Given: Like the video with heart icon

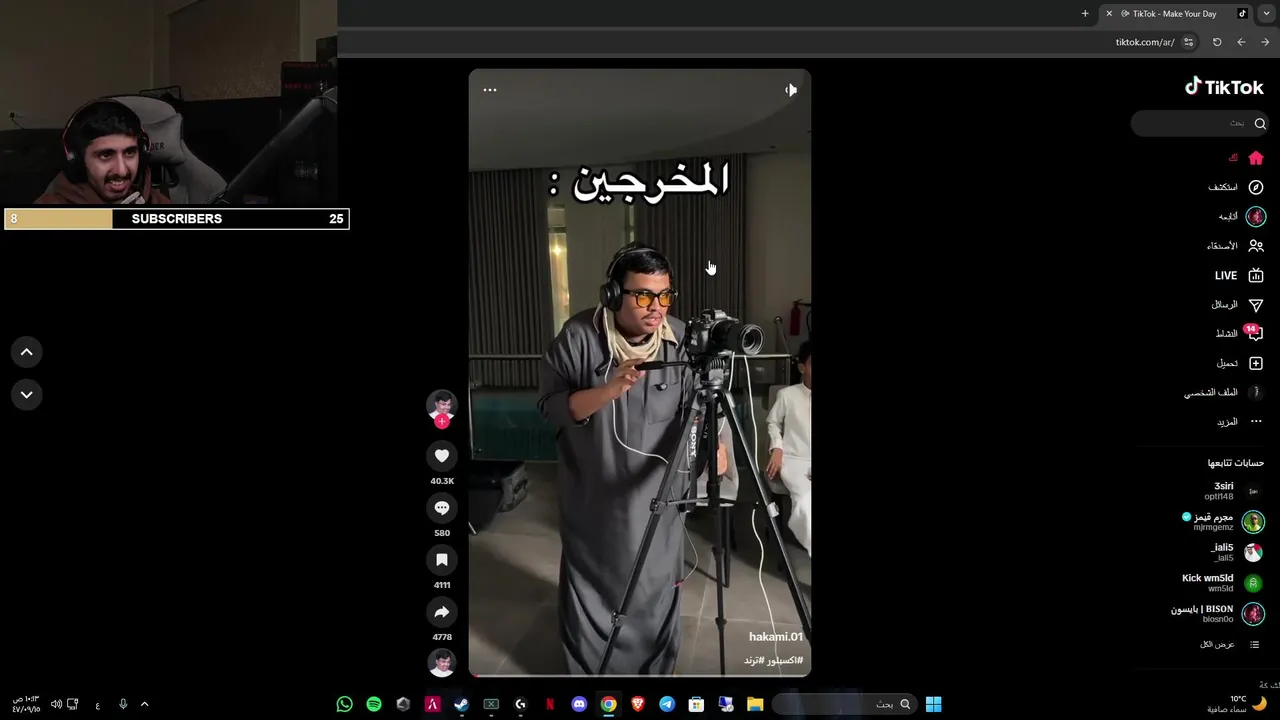Looking at the screenshot, I should [442, 456].
